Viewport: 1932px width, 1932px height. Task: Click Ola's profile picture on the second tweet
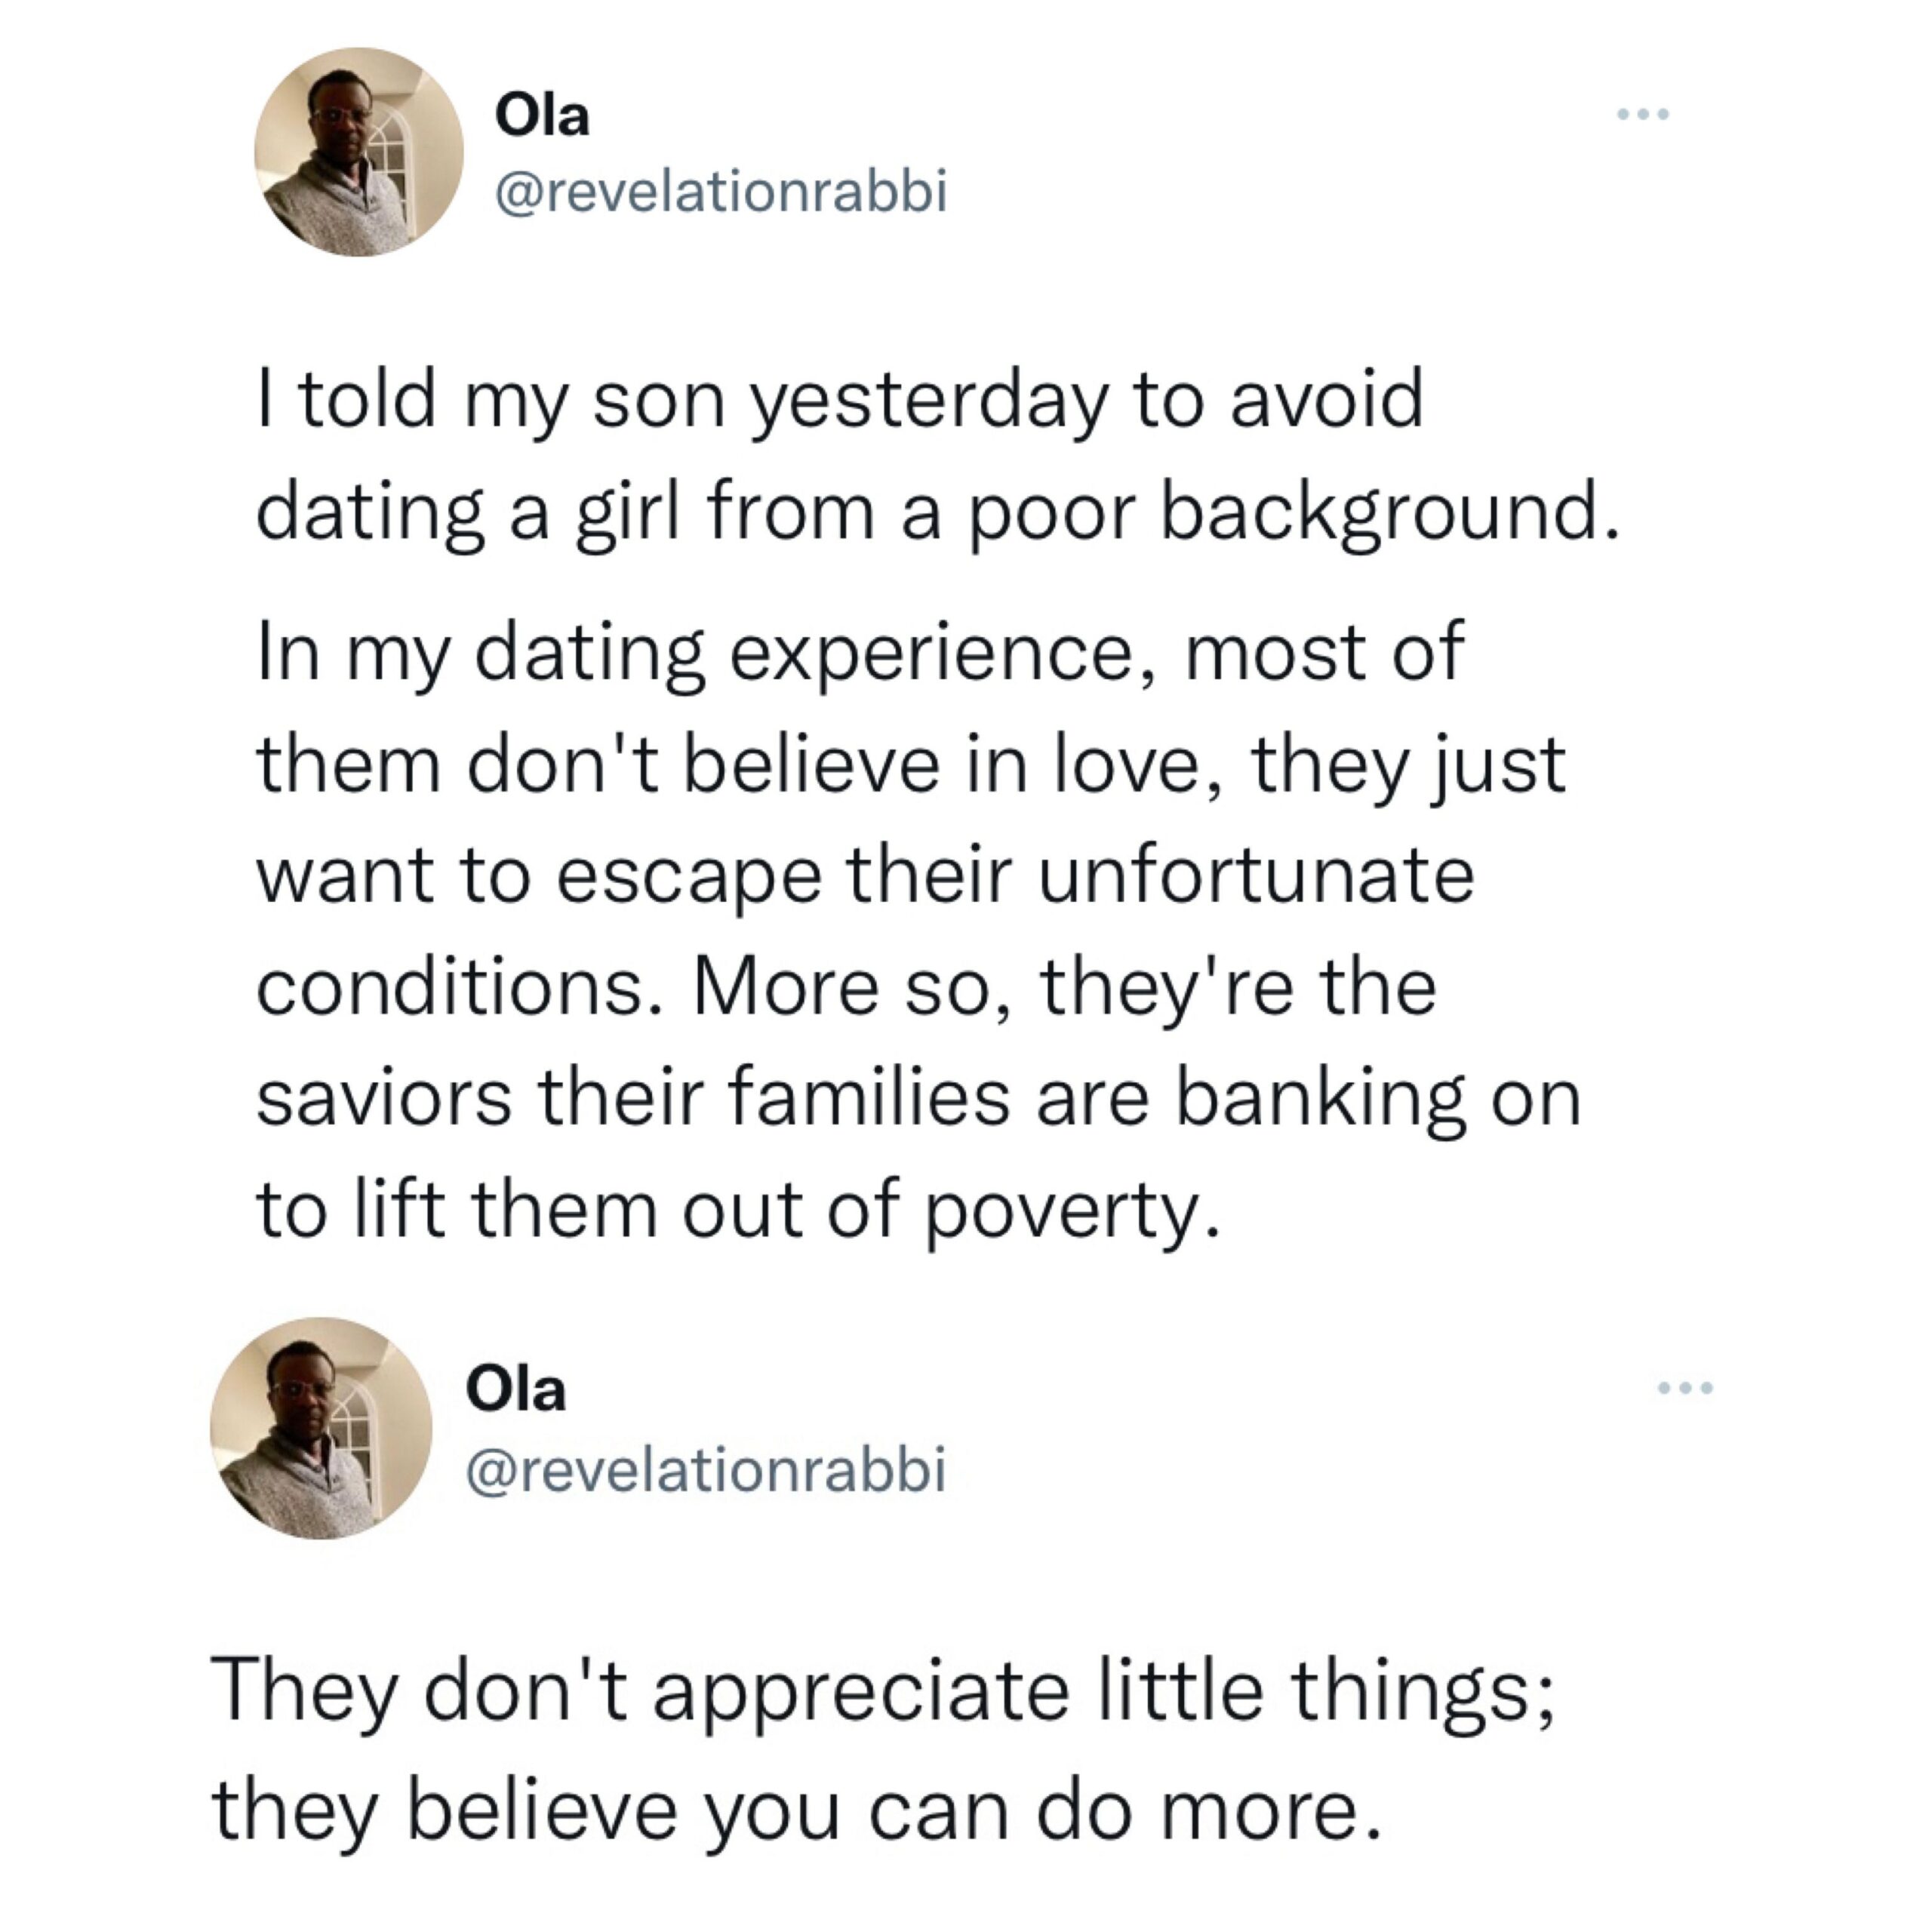[x=320, y=1427]
